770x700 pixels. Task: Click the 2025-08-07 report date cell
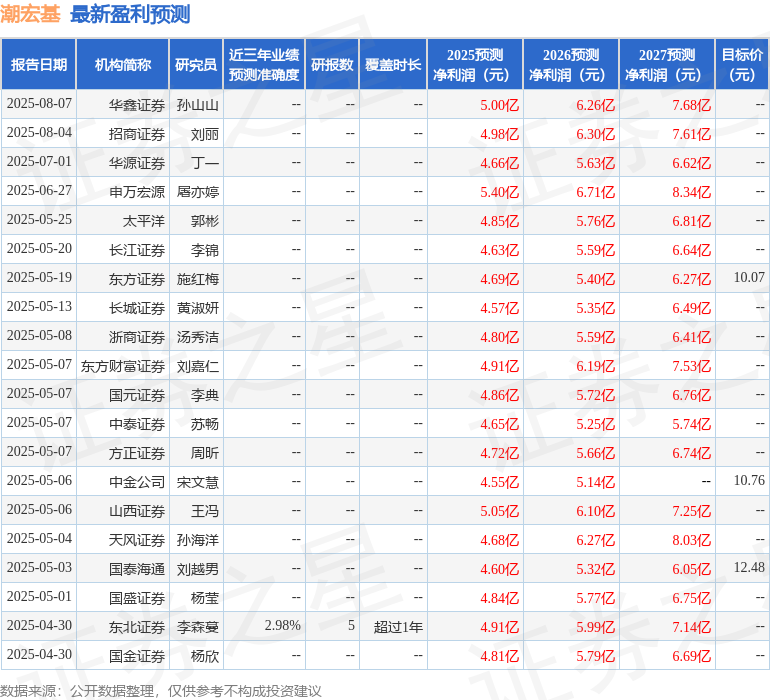coord(39,104)
